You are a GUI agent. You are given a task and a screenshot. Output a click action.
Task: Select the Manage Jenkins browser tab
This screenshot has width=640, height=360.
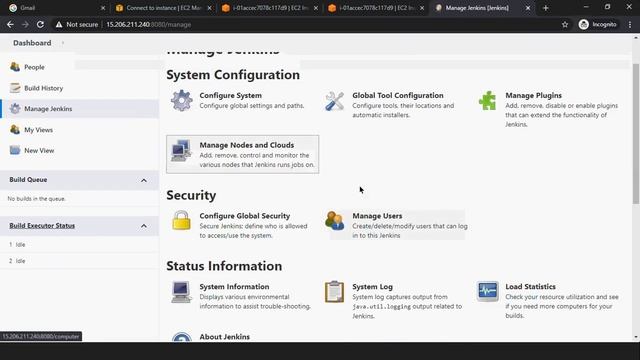(x=482, y=8)
